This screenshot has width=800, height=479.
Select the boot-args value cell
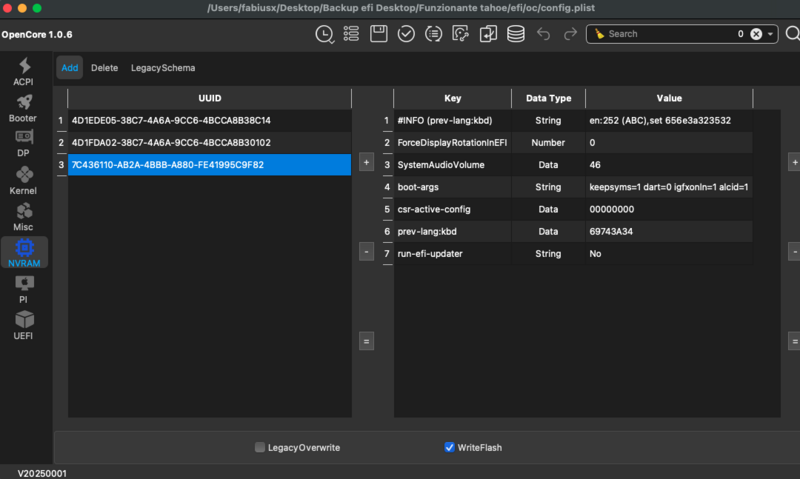coord(669,187)
